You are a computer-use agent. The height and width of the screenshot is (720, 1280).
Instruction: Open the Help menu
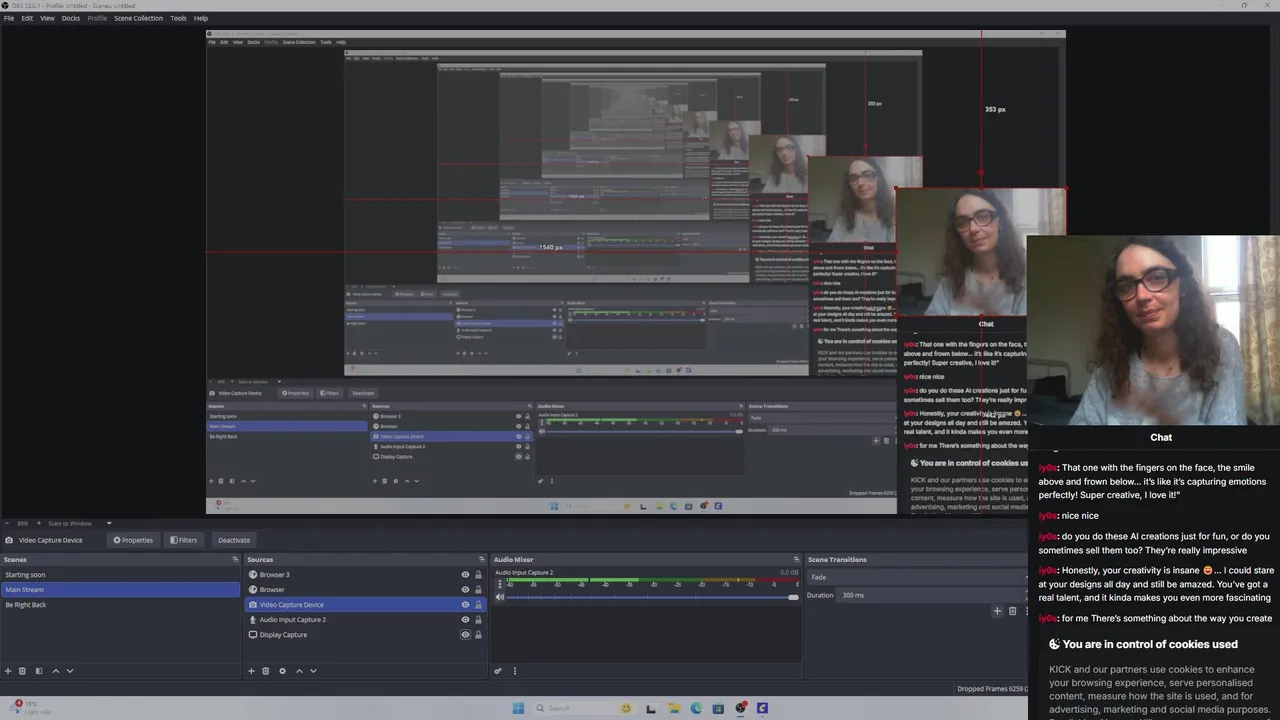201,18
